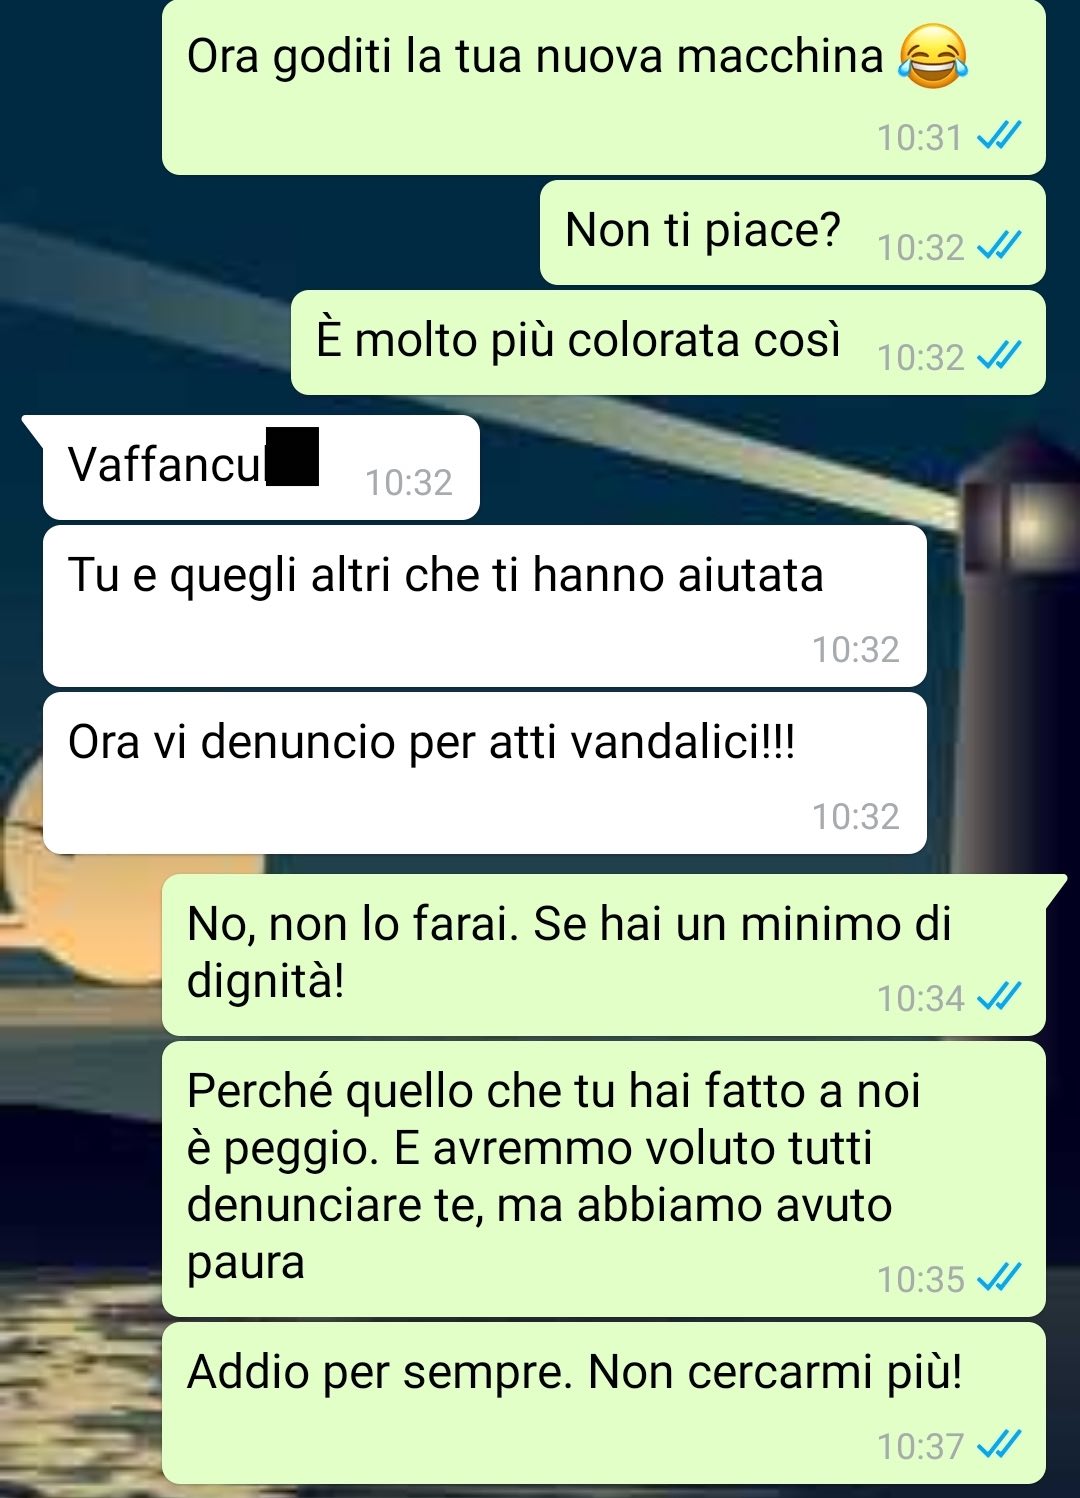The width and height of the screenshot is (1080, 1498).
Task: Tap the 10:32 timestamp under 'atti vandalici'
Action: [856, 817]
